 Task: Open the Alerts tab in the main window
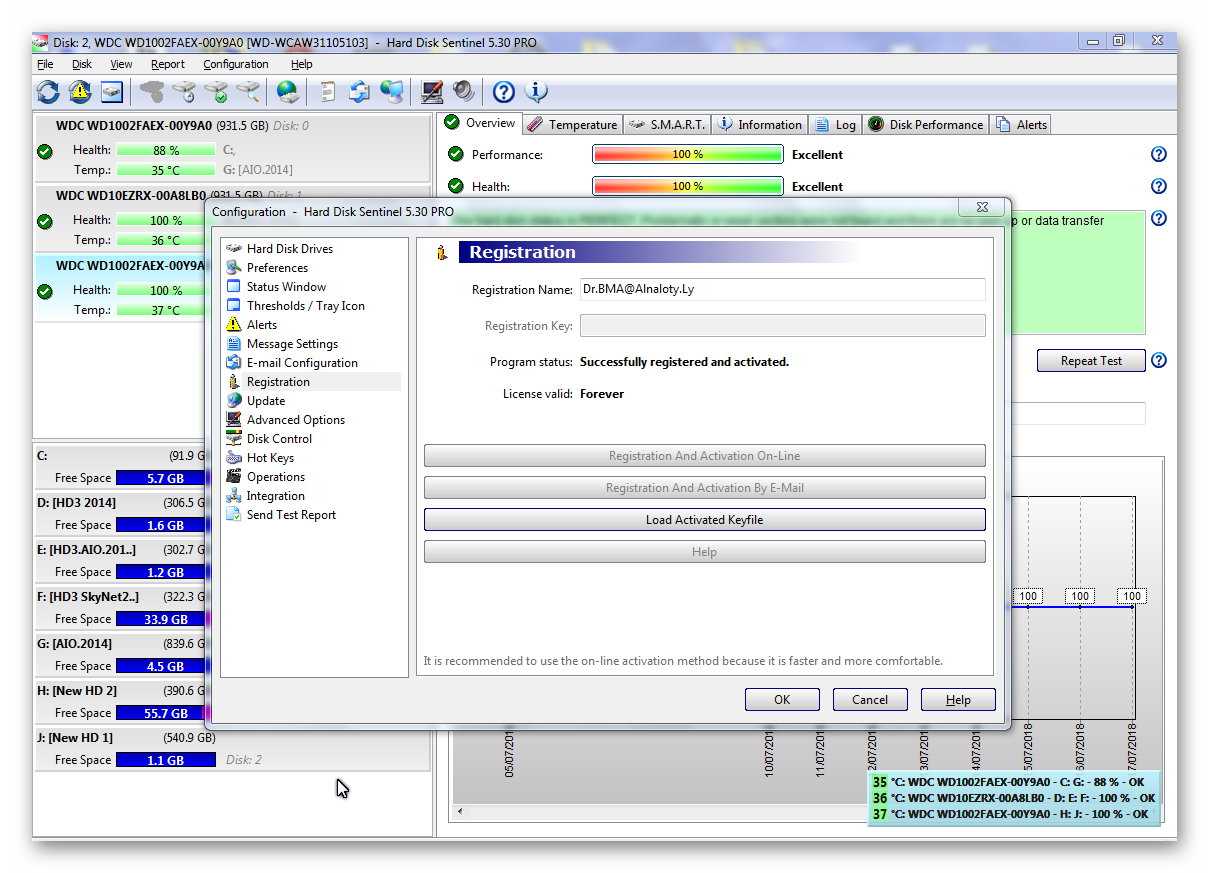click(x=1021, y=124)
